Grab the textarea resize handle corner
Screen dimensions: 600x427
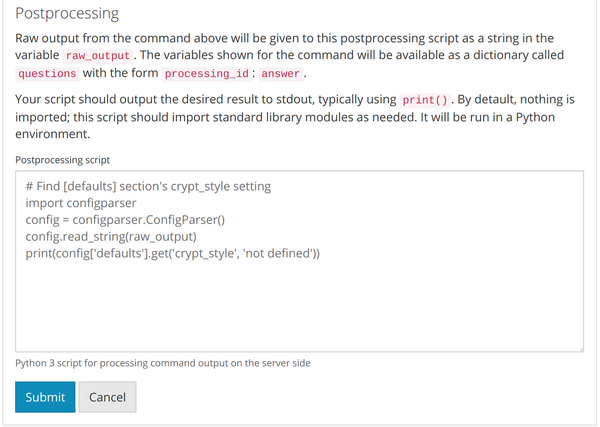pos(580,347)
